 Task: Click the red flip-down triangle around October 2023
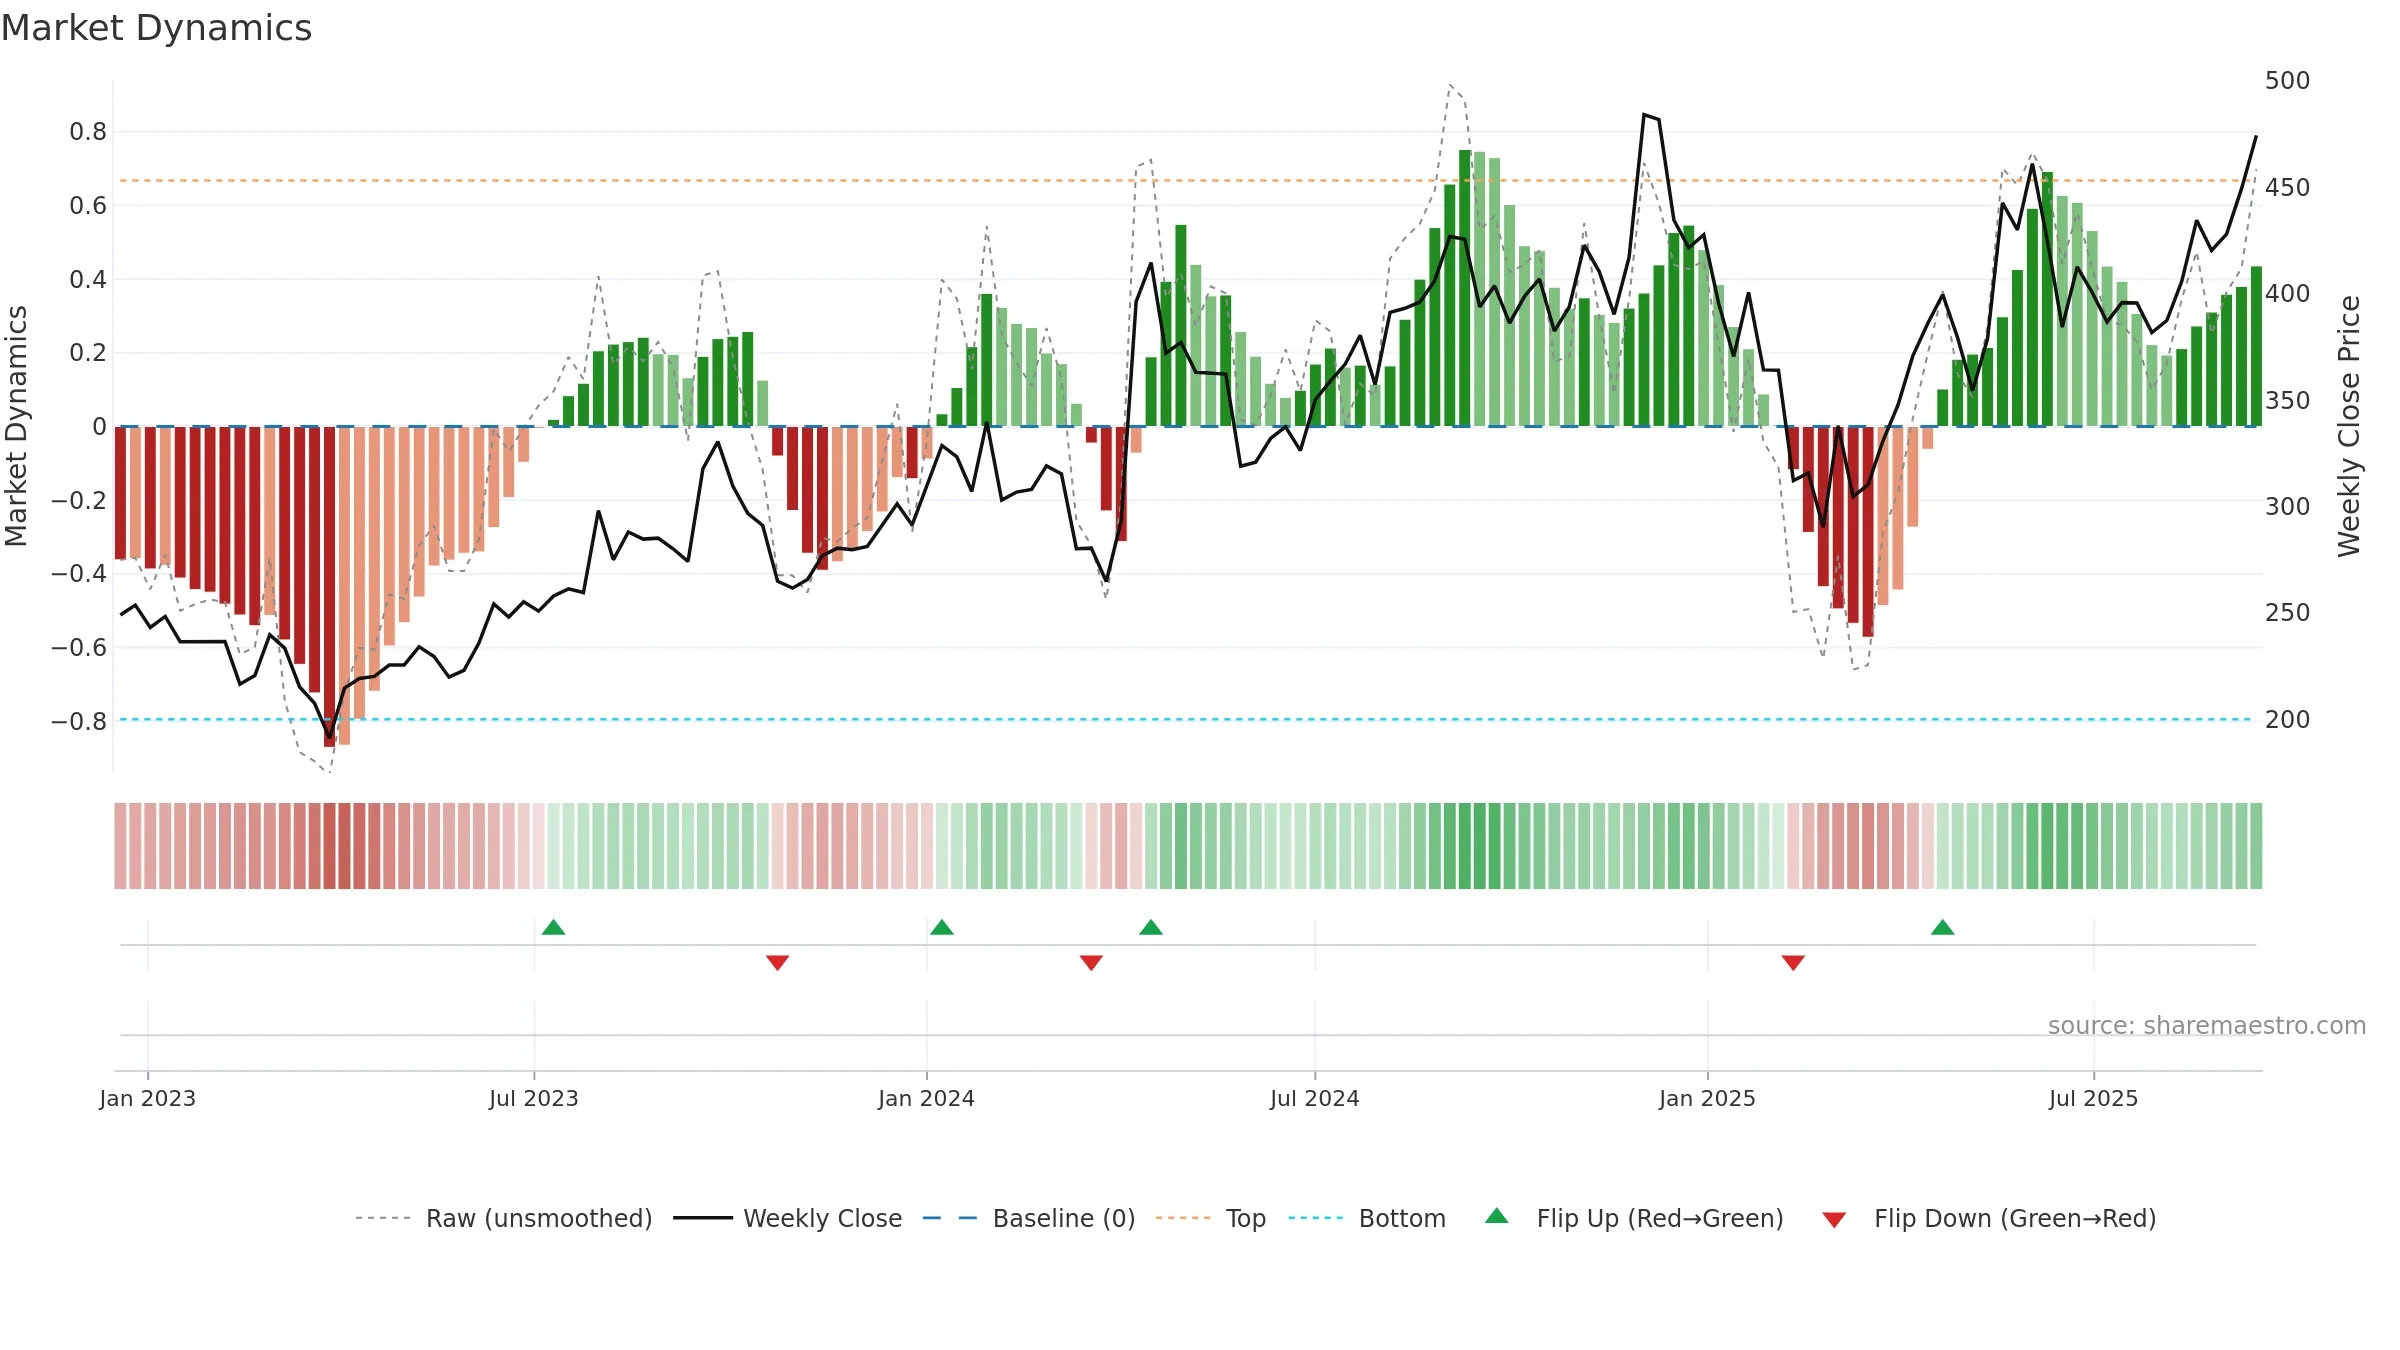pos(778,963)
